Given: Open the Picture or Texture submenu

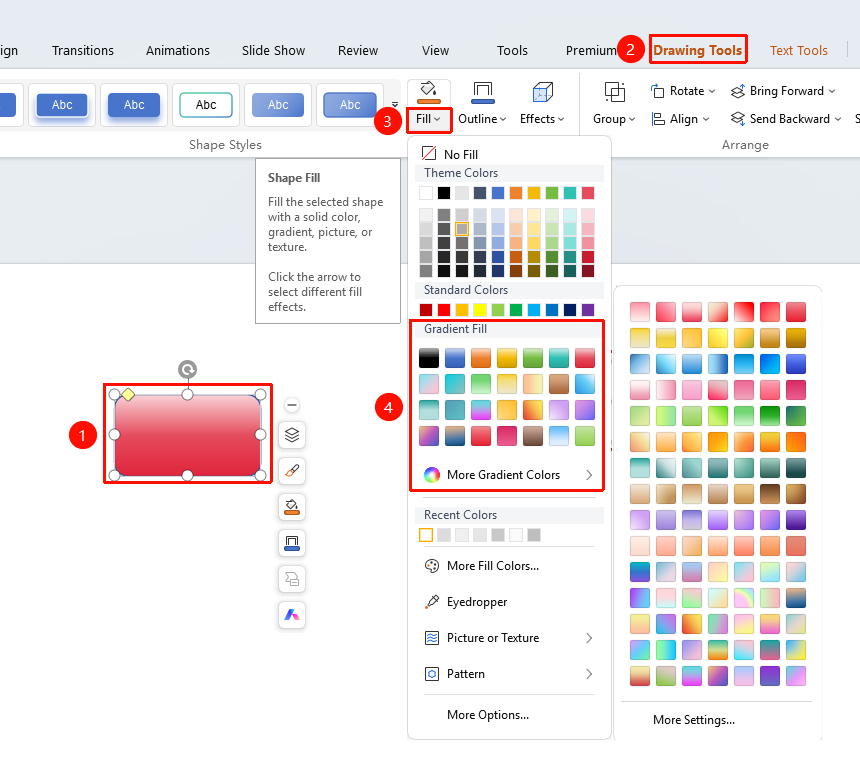Looking at the screenshot, I should pyautogui.click(x=509, y=638).
